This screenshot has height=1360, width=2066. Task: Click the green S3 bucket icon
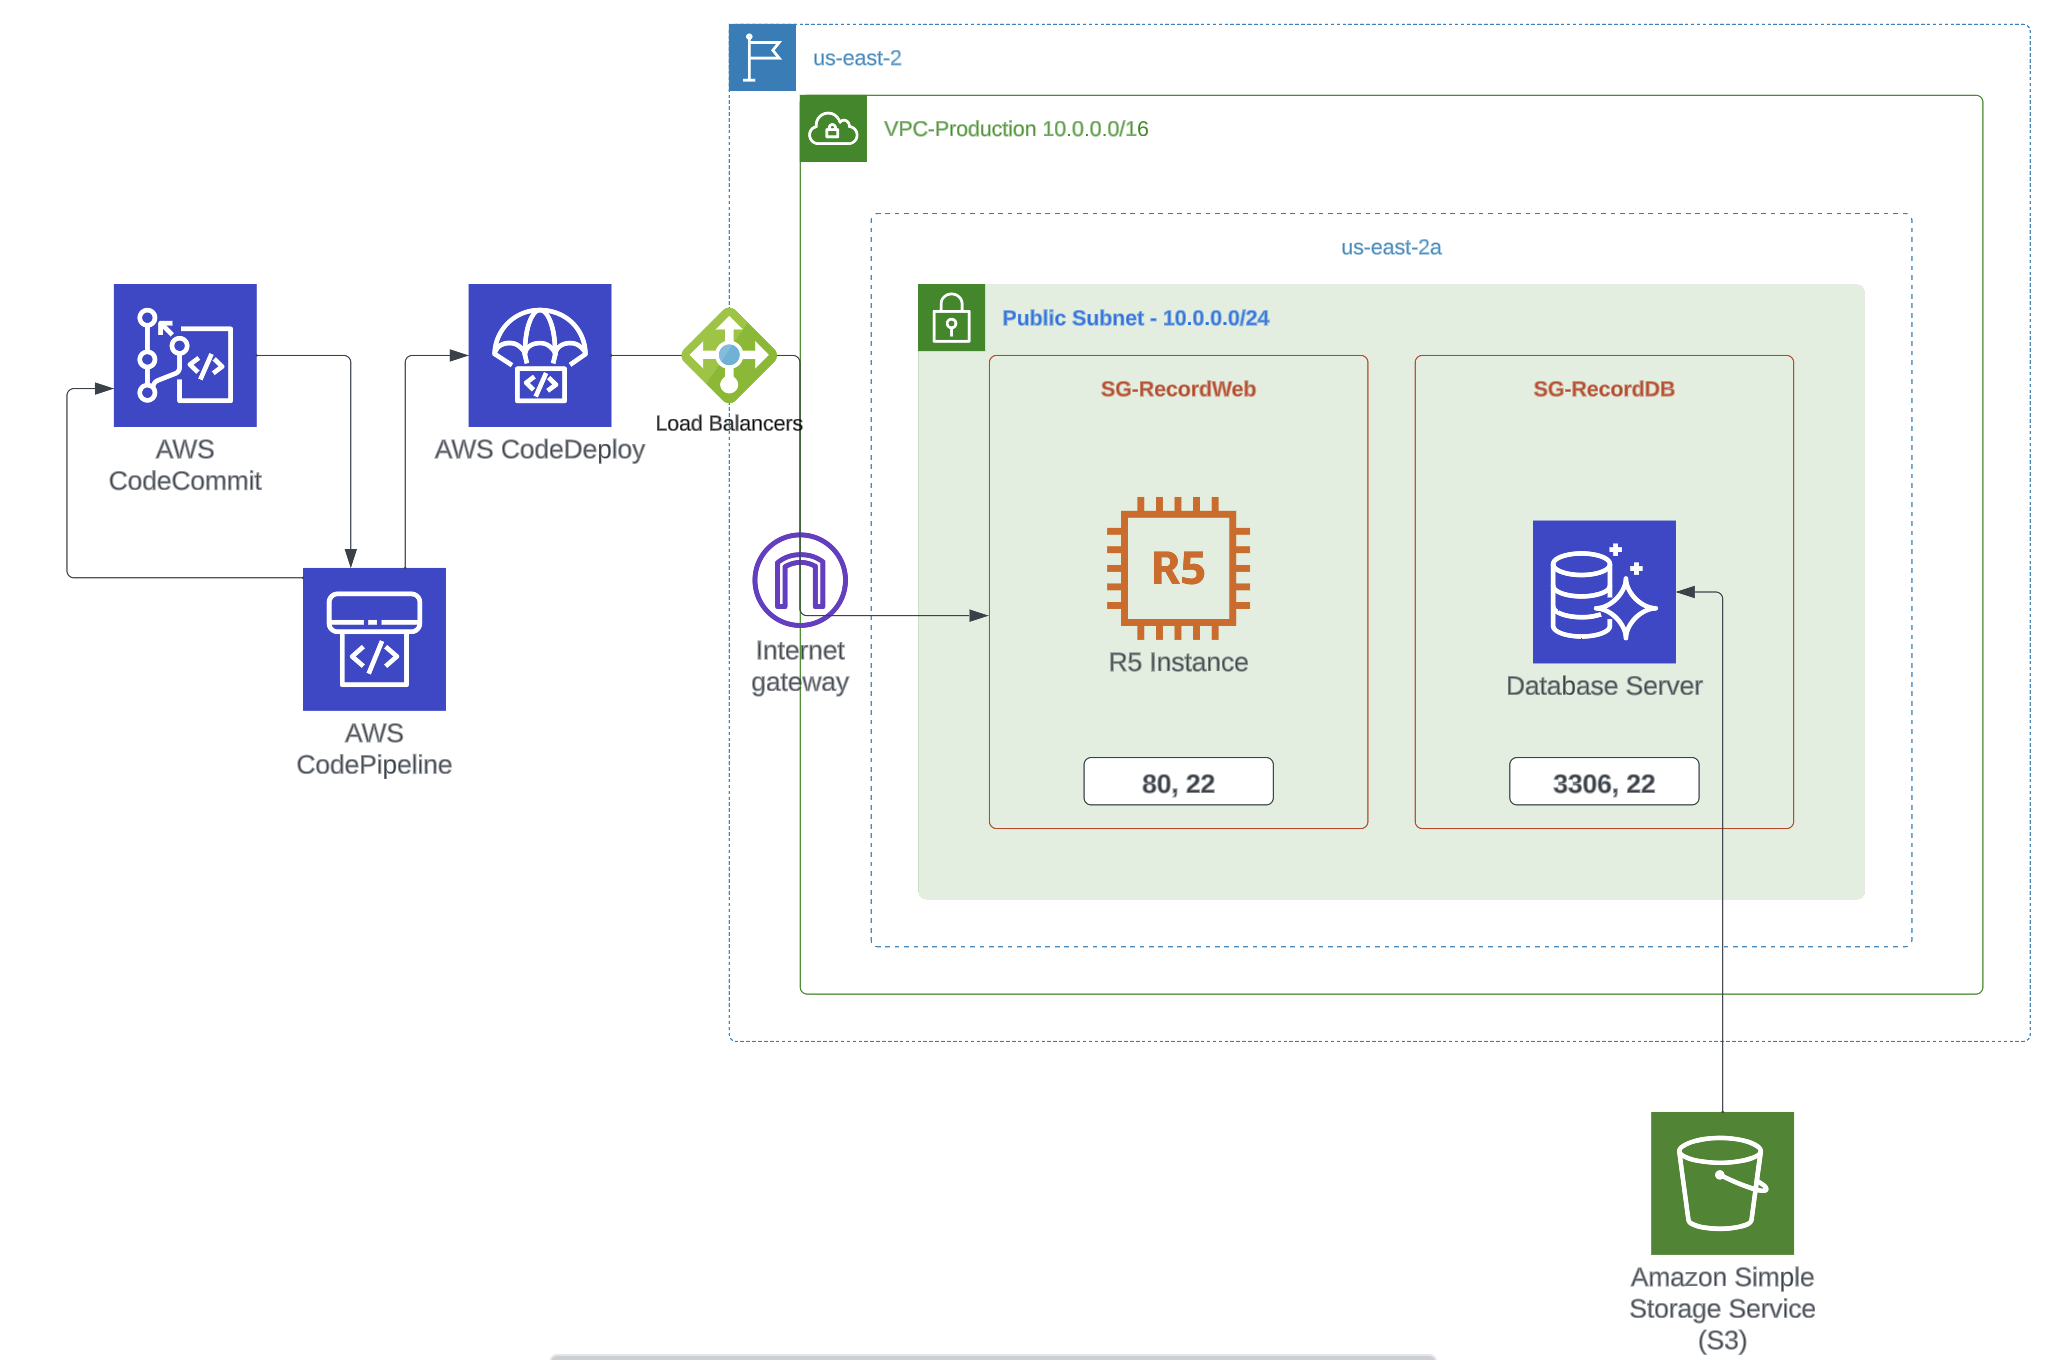(x=1722, y=1183)
